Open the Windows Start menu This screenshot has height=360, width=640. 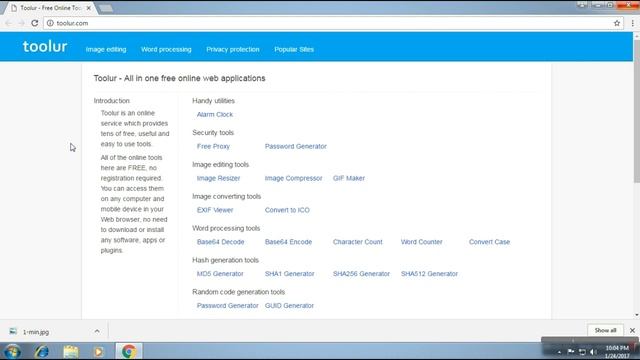(x=12, y=351)
